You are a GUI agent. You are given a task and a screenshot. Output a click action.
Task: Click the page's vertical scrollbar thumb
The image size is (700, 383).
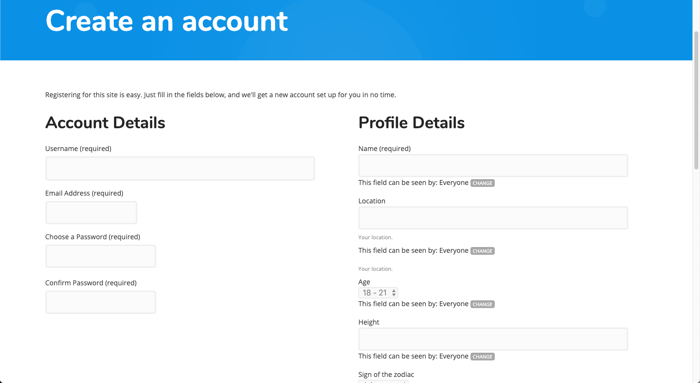[696, 100]
